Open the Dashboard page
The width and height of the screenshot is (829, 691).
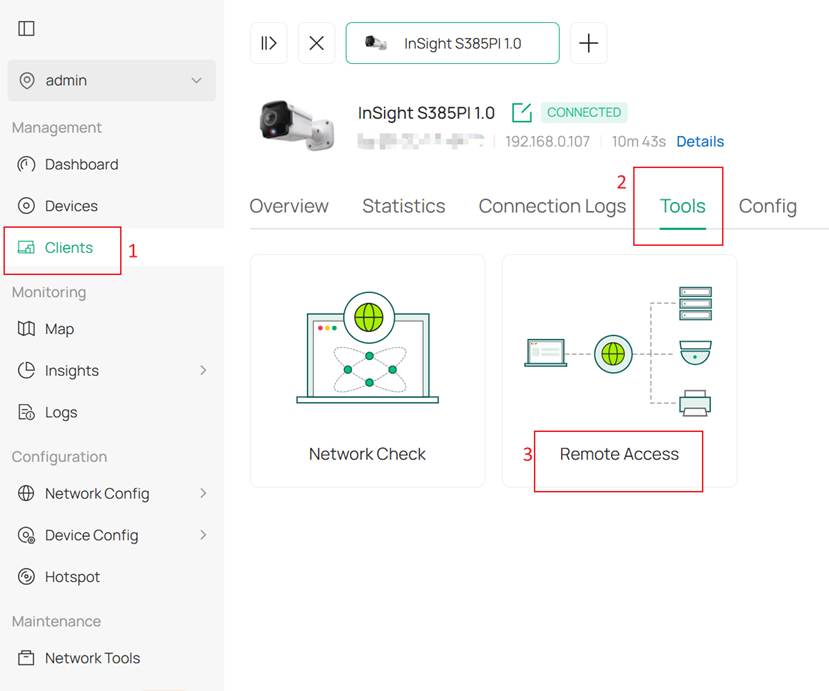(81, 164)
